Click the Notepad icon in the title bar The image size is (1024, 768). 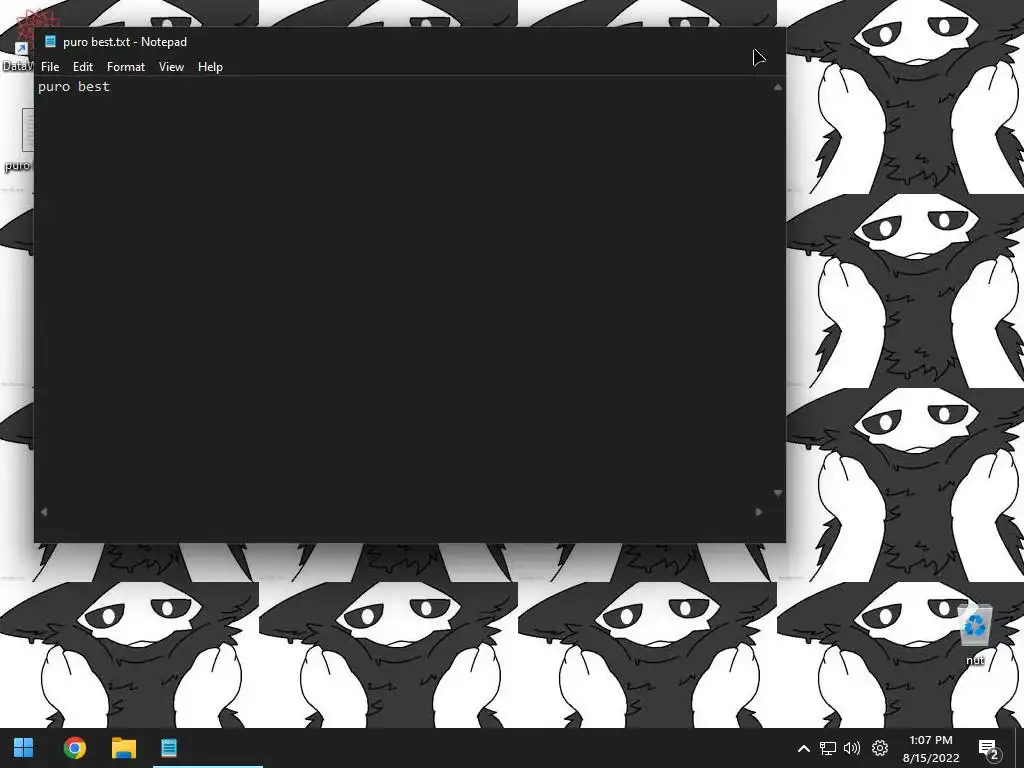click(x=50, y=41)
